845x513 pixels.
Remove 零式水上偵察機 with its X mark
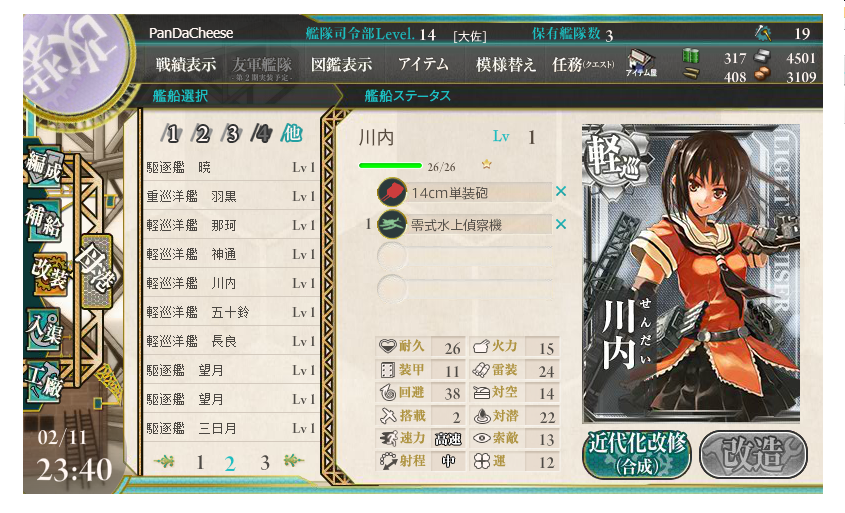tap(560, 224)
